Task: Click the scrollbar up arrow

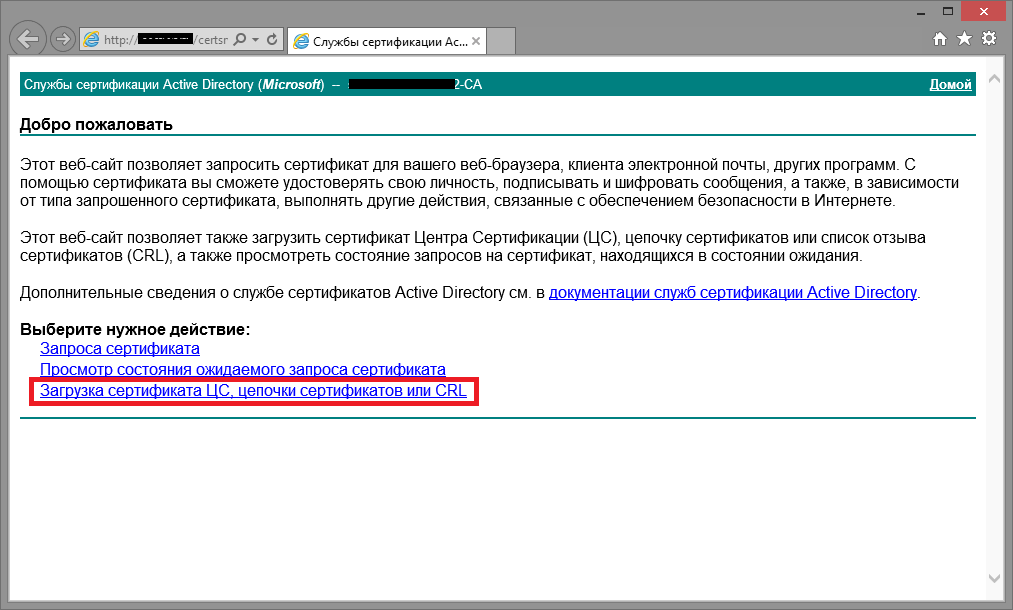Action: pos(995,79)
